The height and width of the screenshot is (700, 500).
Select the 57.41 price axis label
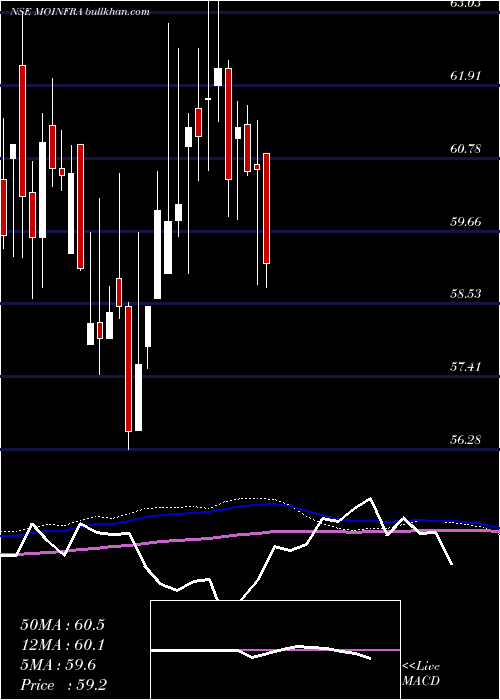(466, 367)
